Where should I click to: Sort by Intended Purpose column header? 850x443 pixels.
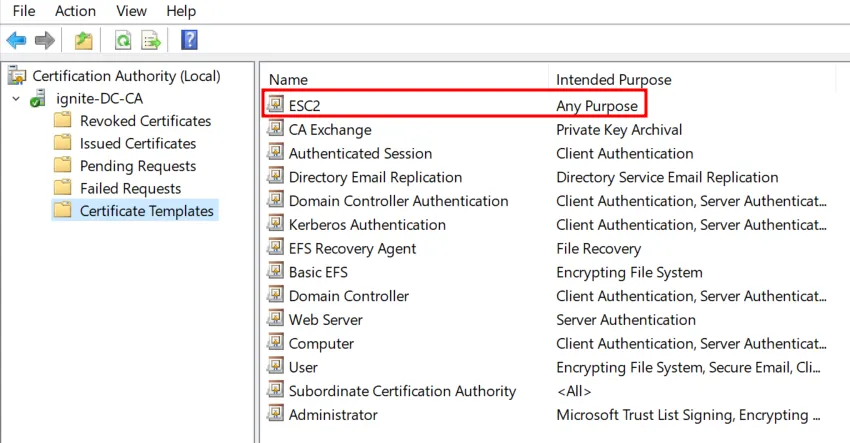613,79
